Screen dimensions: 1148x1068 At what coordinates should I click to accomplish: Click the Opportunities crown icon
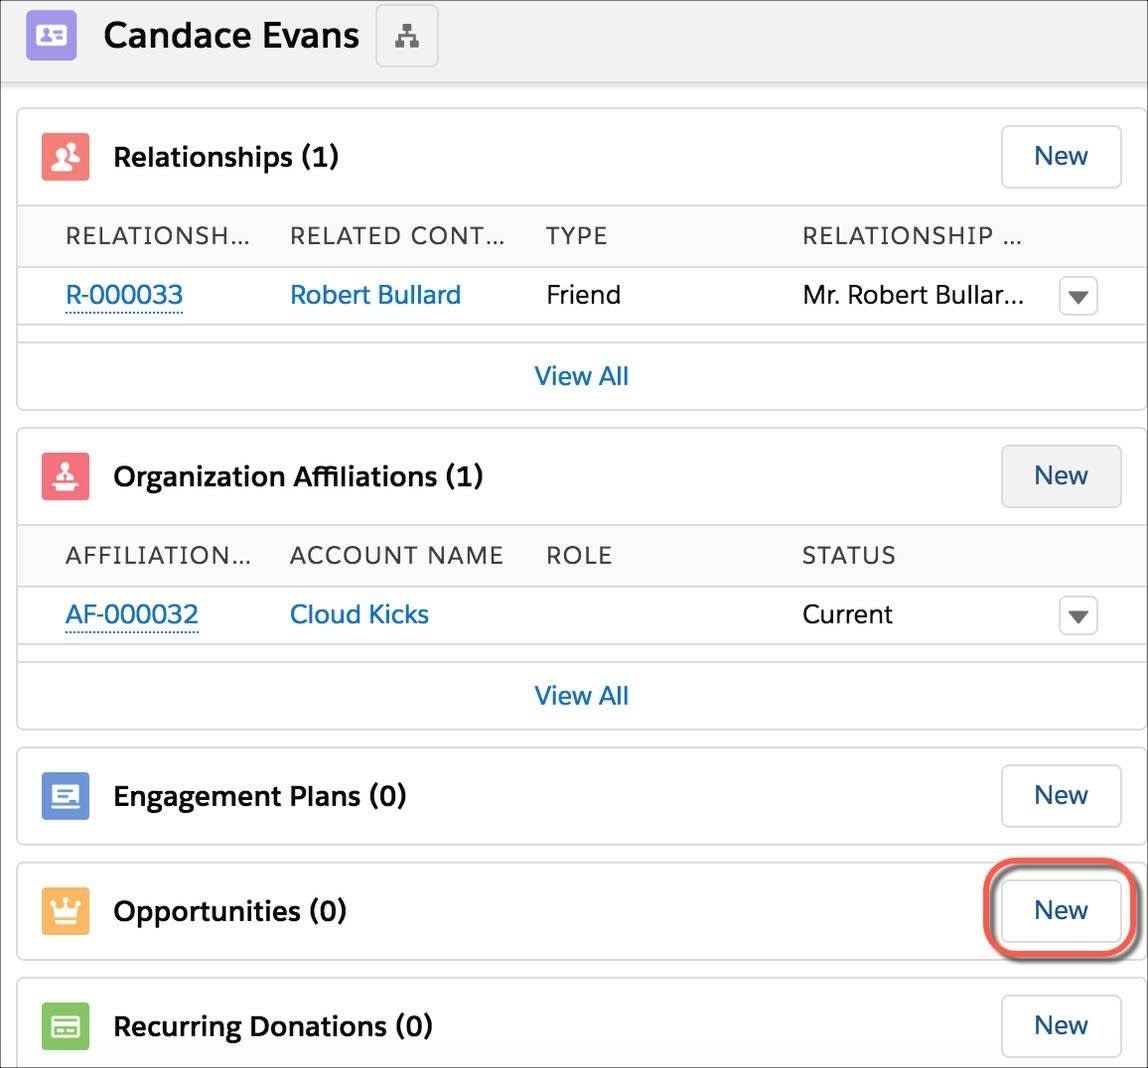[x=64, y=910]
